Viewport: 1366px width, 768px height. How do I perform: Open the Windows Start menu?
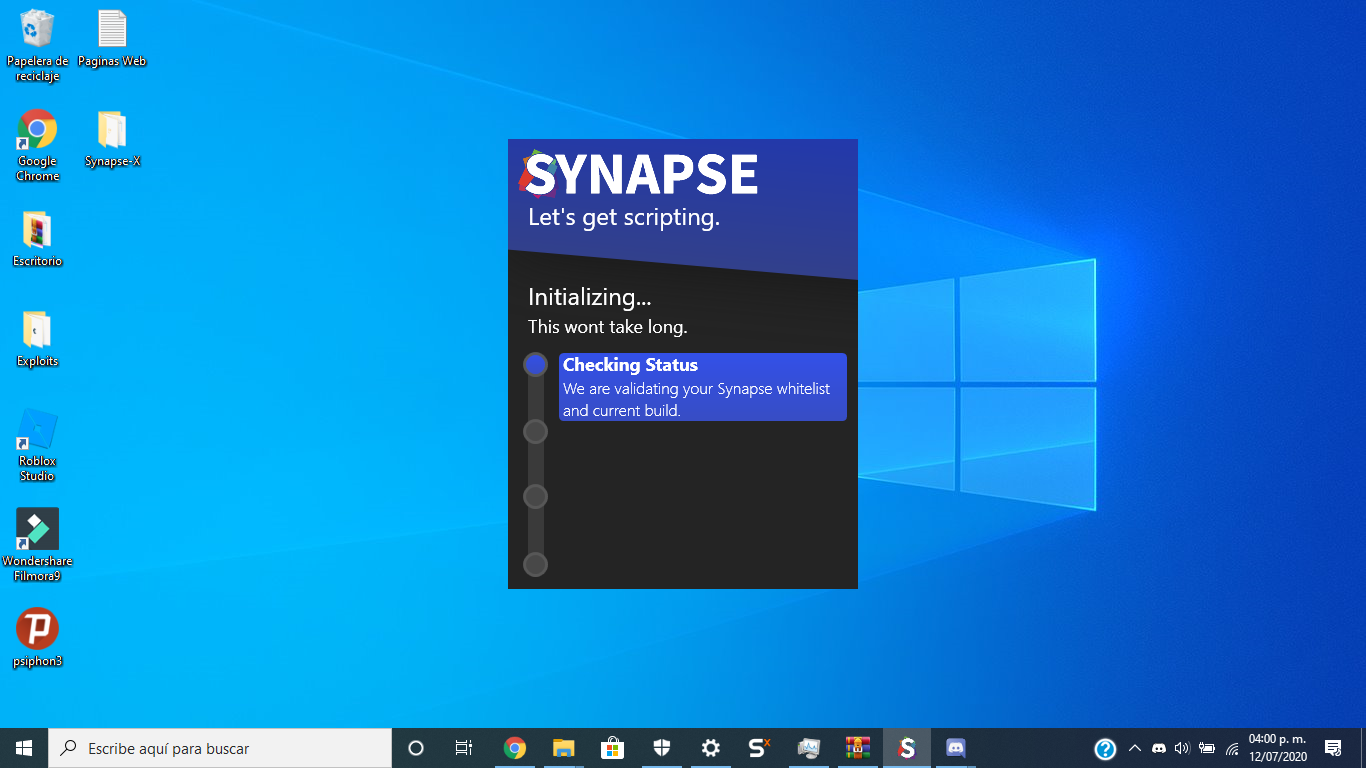tap(24, 748)
